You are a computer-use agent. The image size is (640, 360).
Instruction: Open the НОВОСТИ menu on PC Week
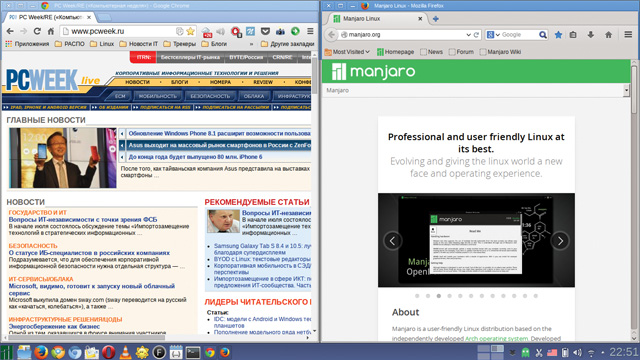[137, 82]
